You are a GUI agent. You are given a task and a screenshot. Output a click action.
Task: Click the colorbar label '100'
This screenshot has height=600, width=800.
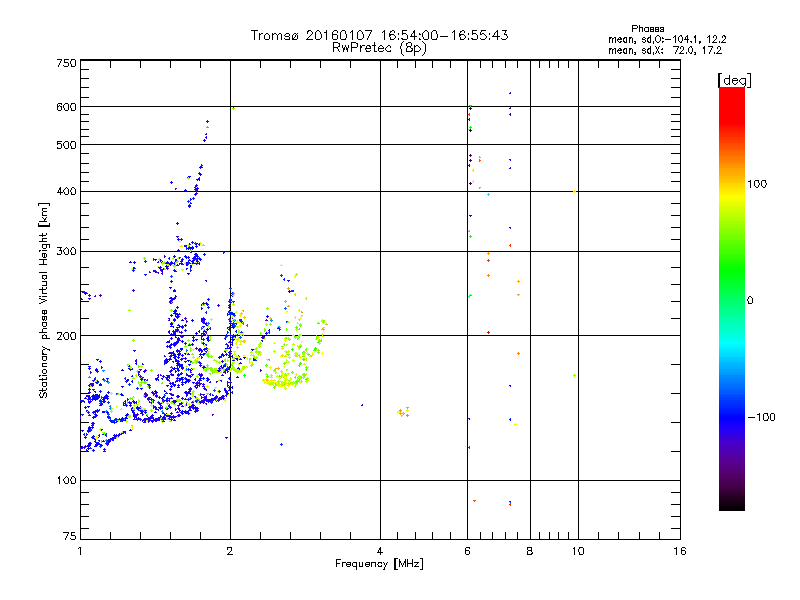click(x=757, y=184)
